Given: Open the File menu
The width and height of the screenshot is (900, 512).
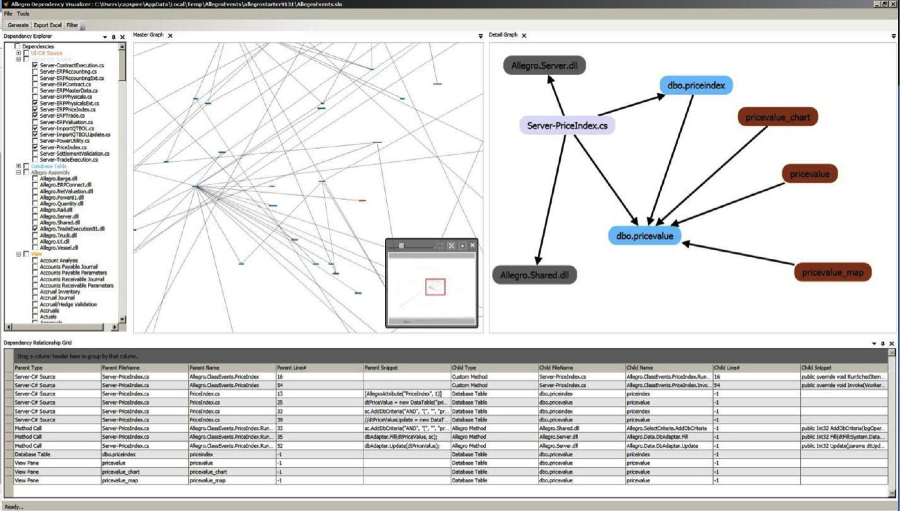Looking at the screenshot, I should coord(8,14).
